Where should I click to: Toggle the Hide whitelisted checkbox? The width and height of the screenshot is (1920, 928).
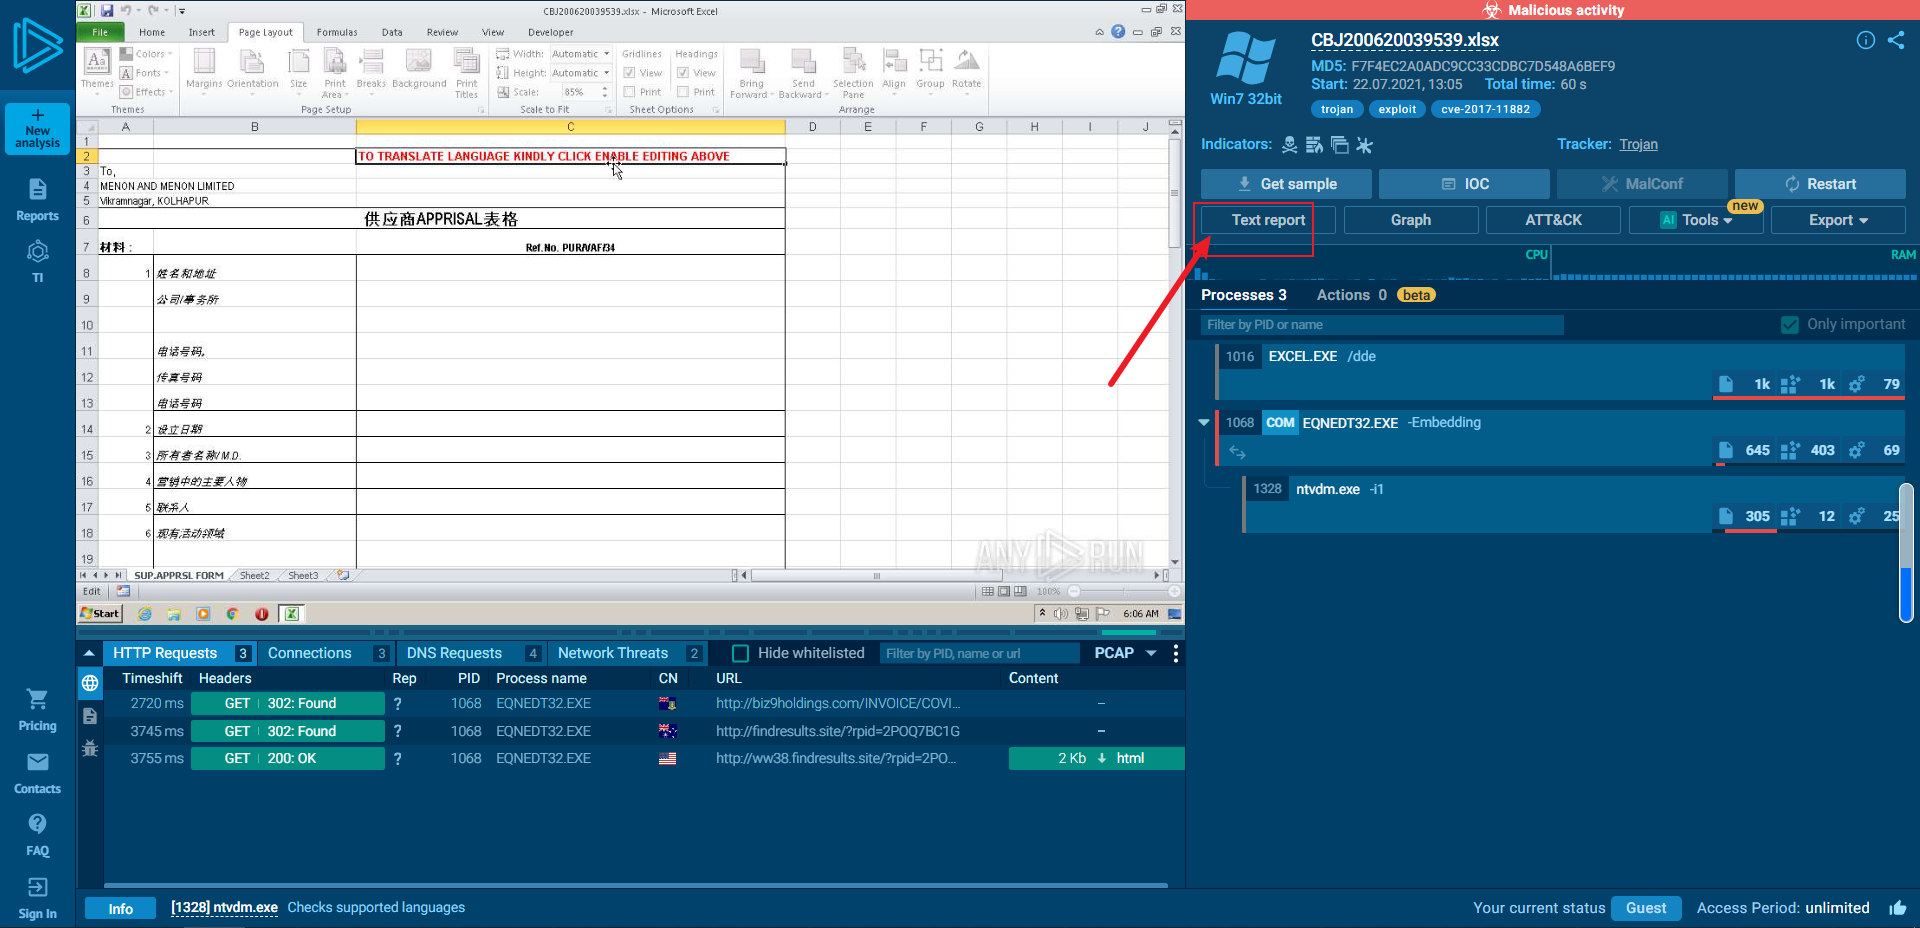point(741,653)
